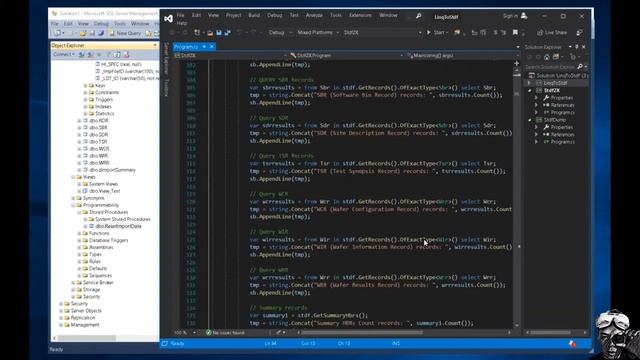Expand the Server Objects node
Screen dimensions: 640x360
61,311
